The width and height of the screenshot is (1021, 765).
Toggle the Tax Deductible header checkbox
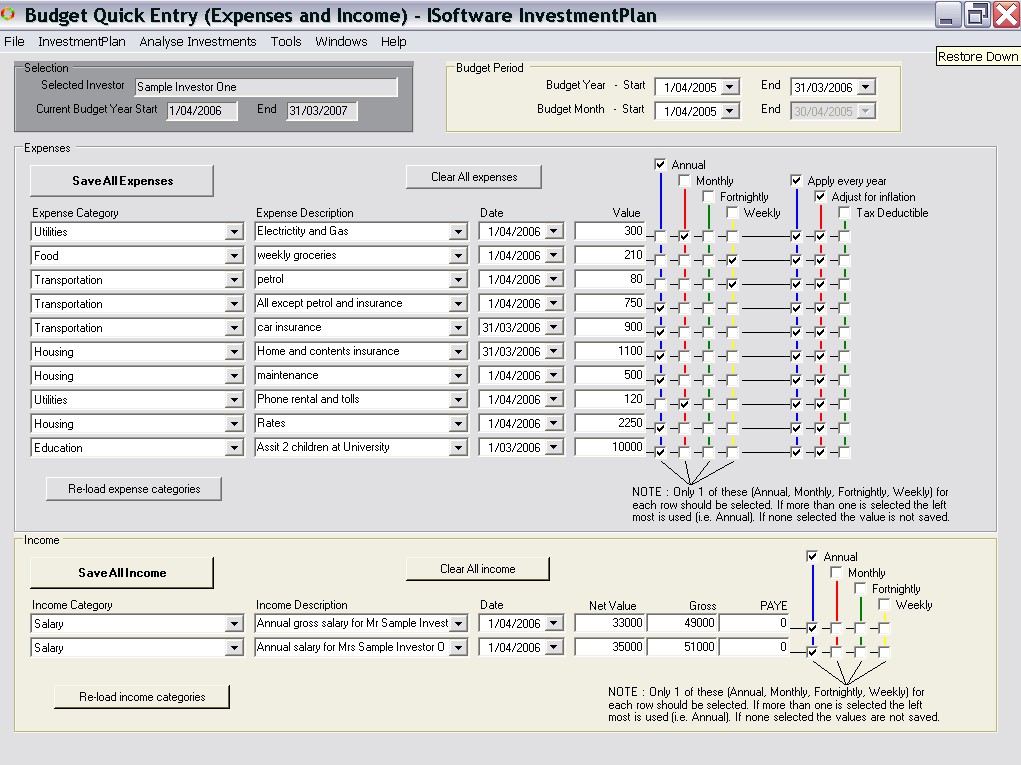[844, 212]
